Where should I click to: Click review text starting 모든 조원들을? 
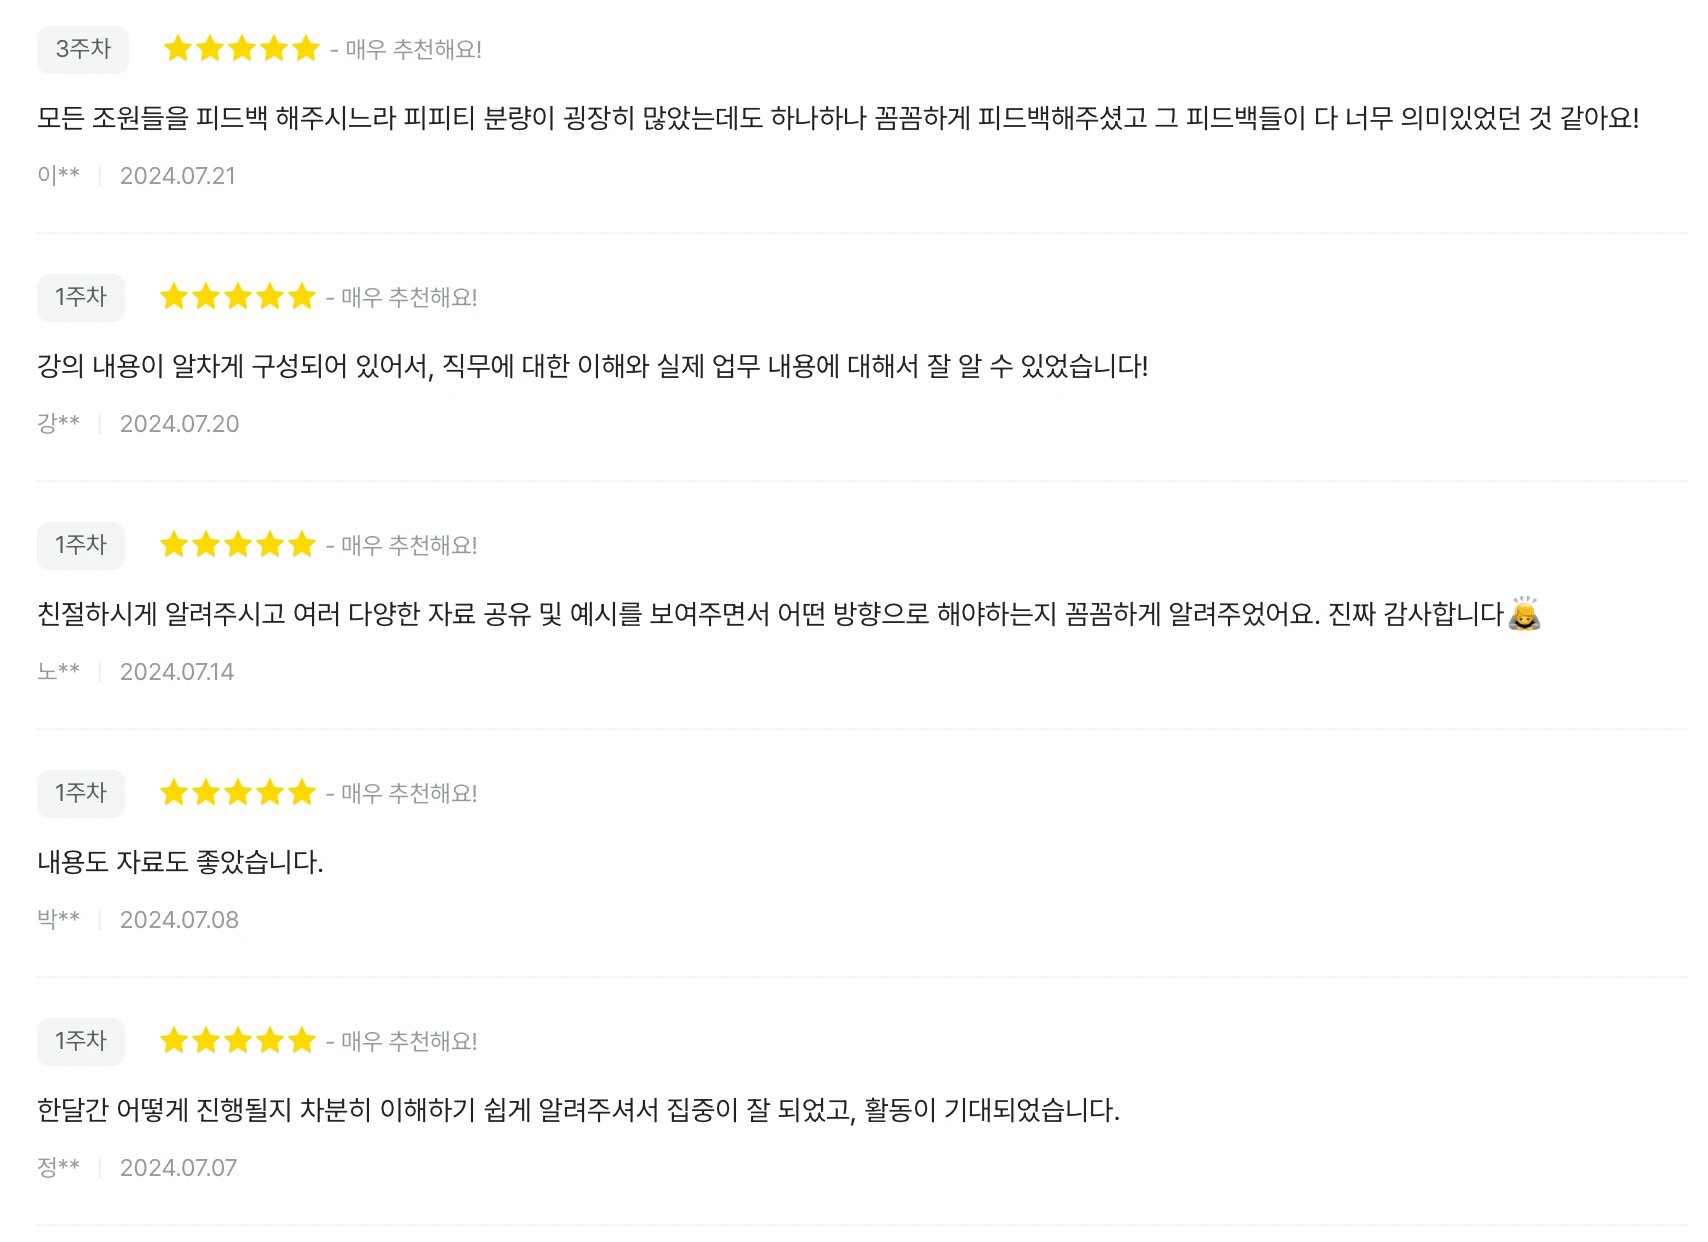(838, 118)
